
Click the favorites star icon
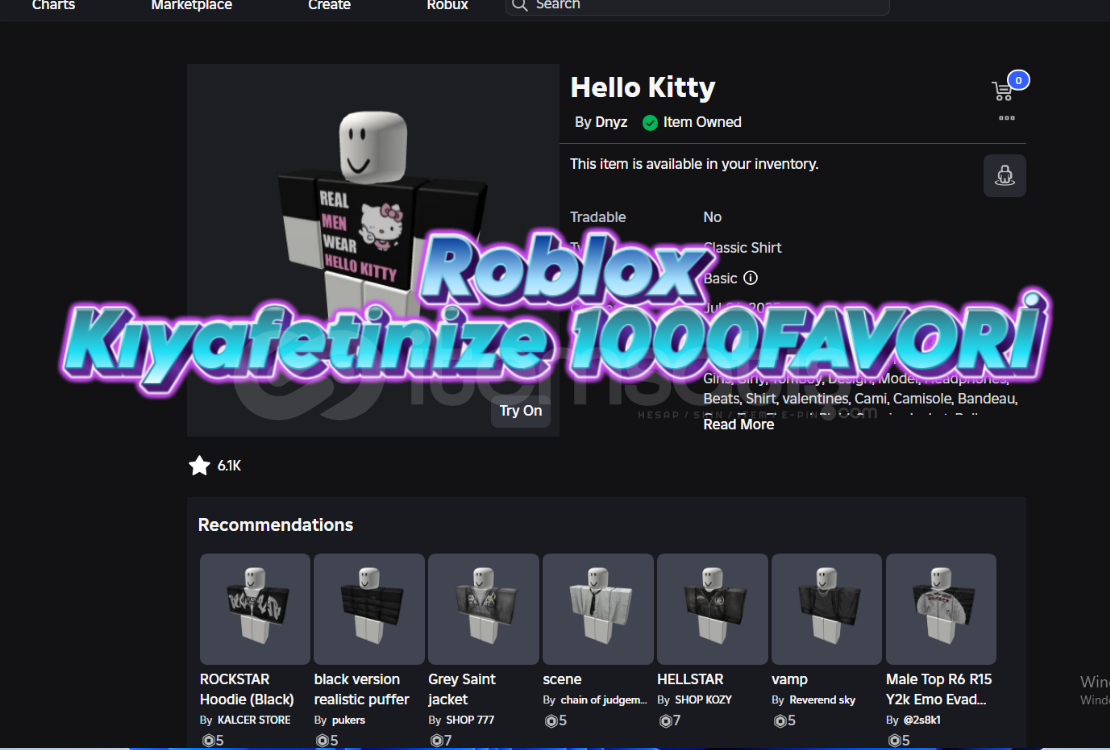(x=200, y=465)
